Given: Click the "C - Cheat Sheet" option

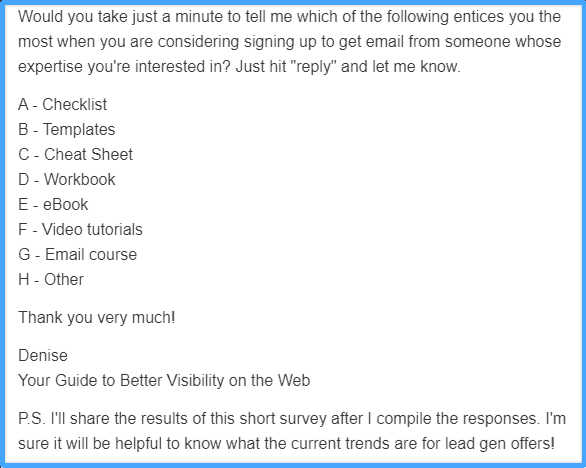Looking at the screenshot, I should [75, 154].
